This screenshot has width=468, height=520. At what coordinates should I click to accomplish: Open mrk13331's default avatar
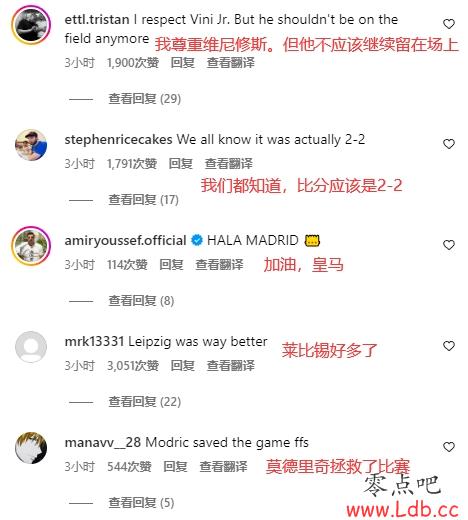(31, 347)
